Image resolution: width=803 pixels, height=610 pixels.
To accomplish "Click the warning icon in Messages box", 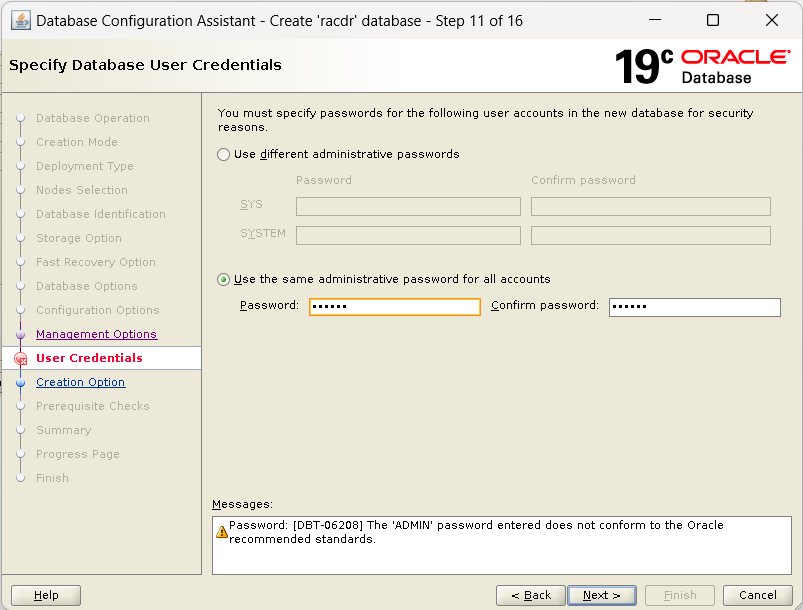I will click(222, 532).
